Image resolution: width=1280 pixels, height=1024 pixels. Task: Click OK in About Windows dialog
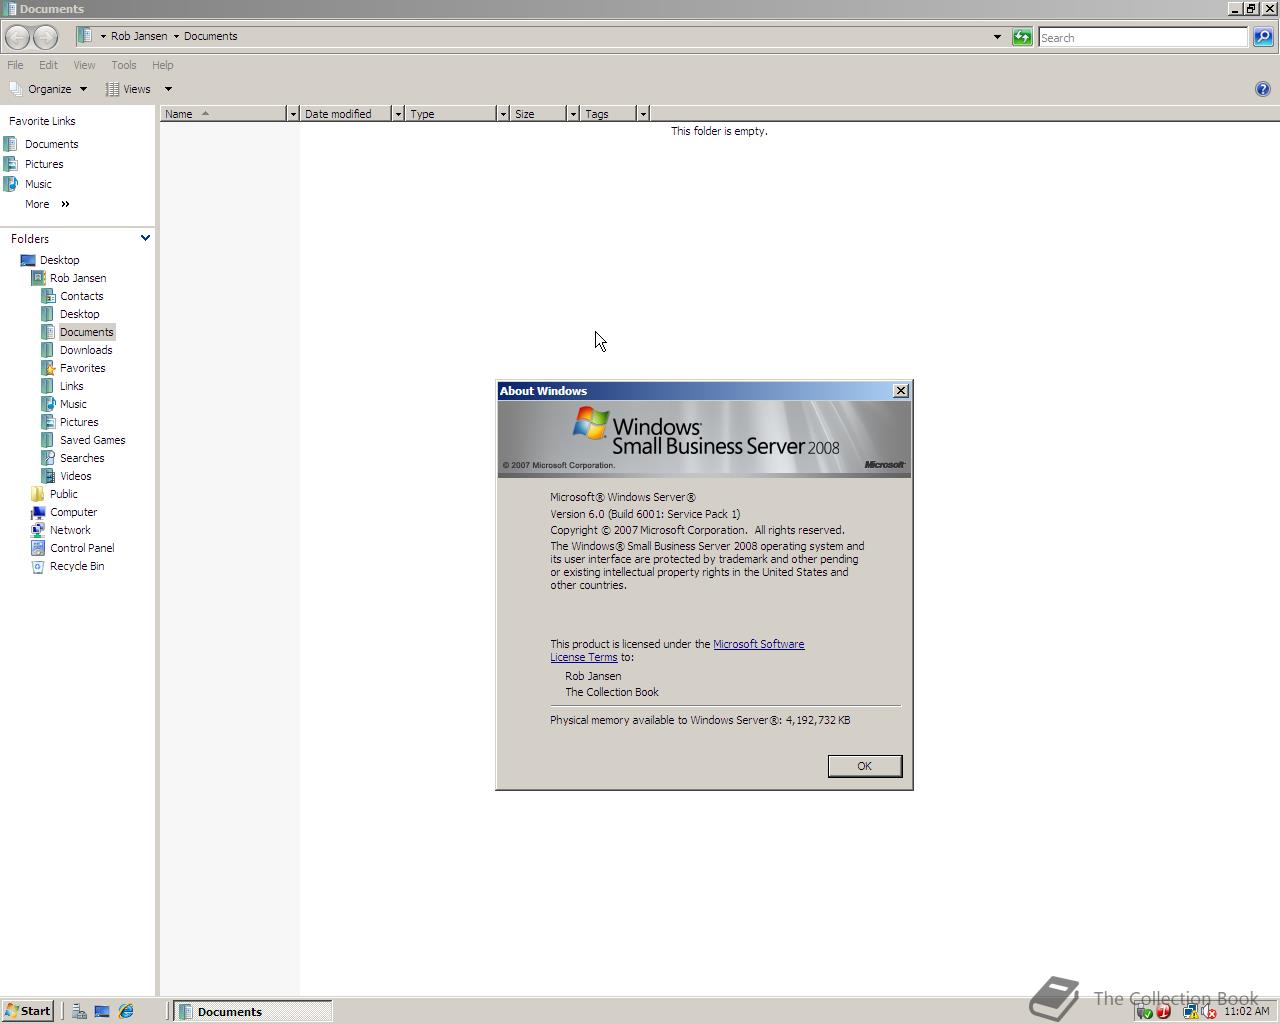[864, 766]
